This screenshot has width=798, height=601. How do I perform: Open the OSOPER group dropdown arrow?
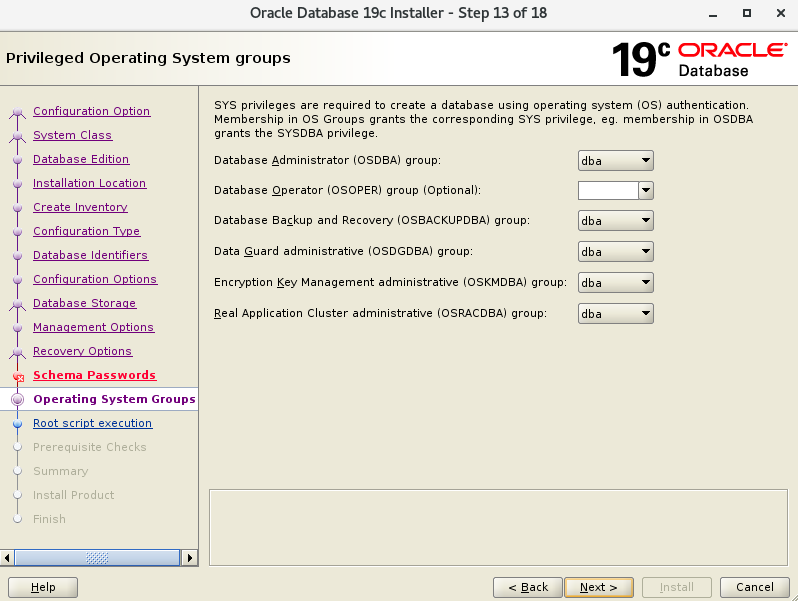[646, 191]
